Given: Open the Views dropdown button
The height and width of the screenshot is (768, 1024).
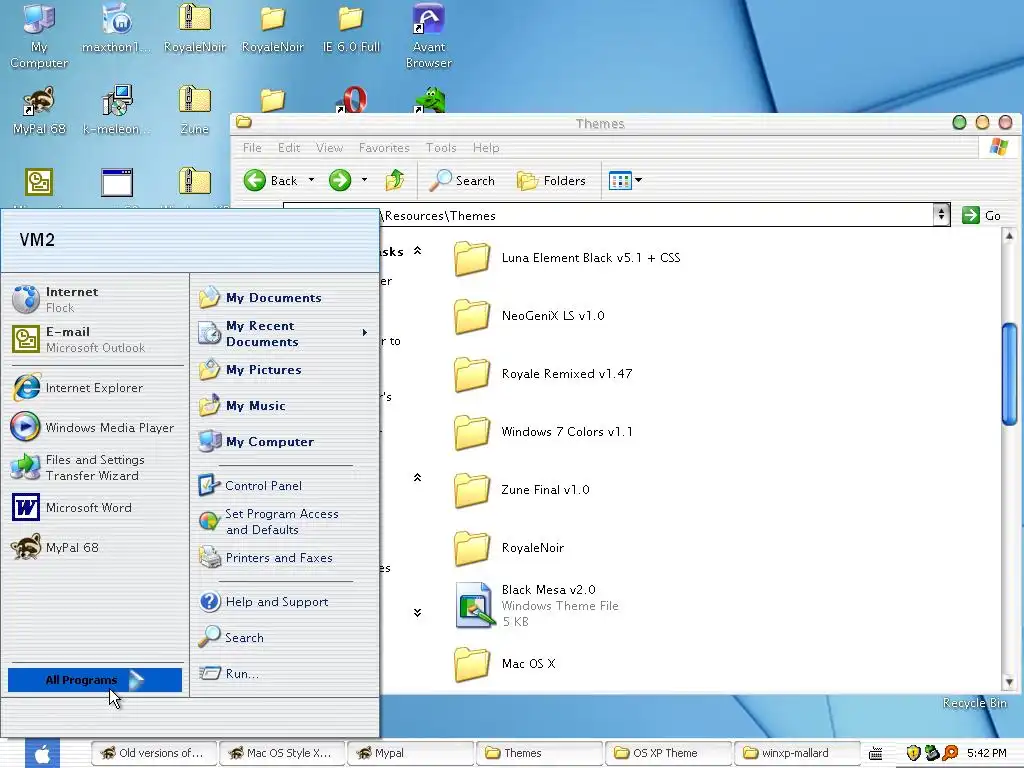Looking at the screenshot, I should (625, 180).
